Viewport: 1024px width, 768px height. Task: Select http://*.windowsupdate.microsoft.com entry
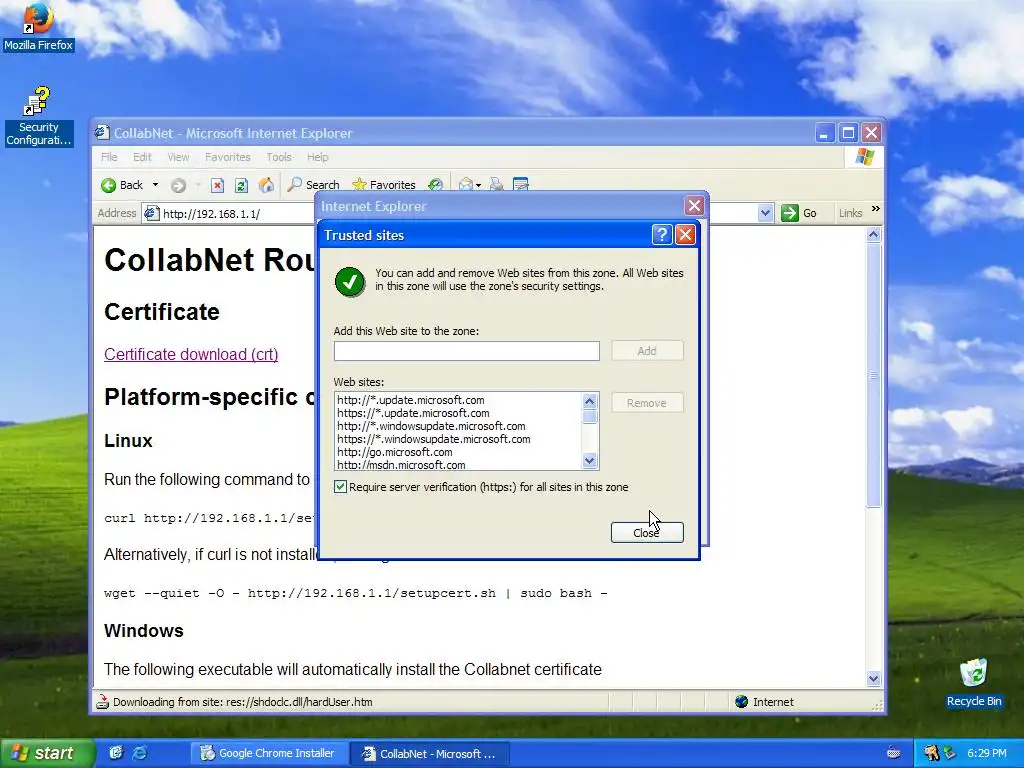pyautogui.click(x=431, y=426)
